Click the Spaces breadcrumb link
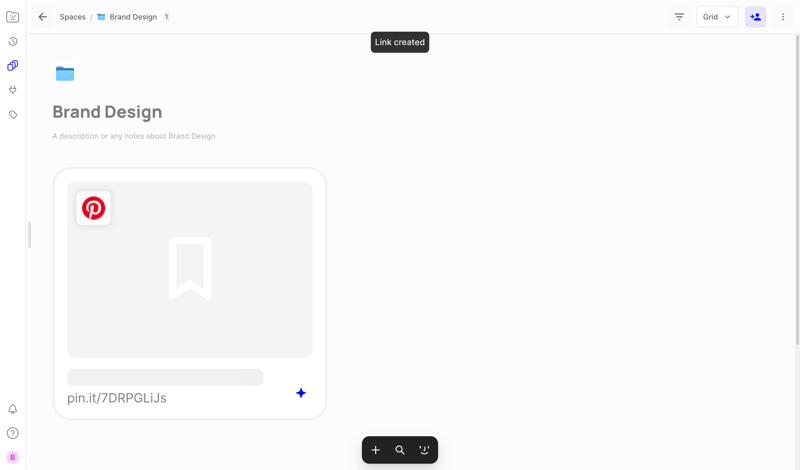Image resolution: width=800 pixels, height=470 pixels. (72, 17)
